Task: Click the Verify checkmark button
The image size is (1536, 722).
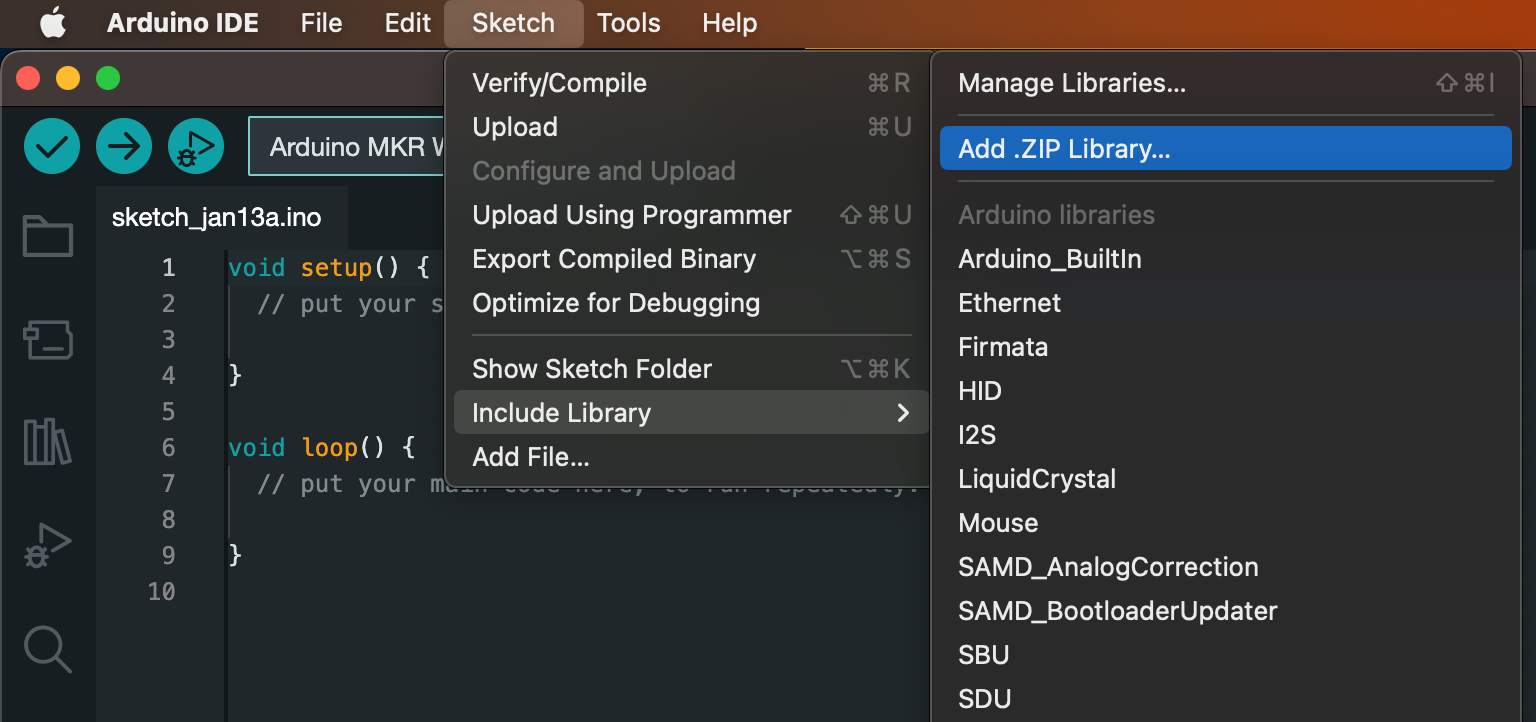Action: coord(51,147)
